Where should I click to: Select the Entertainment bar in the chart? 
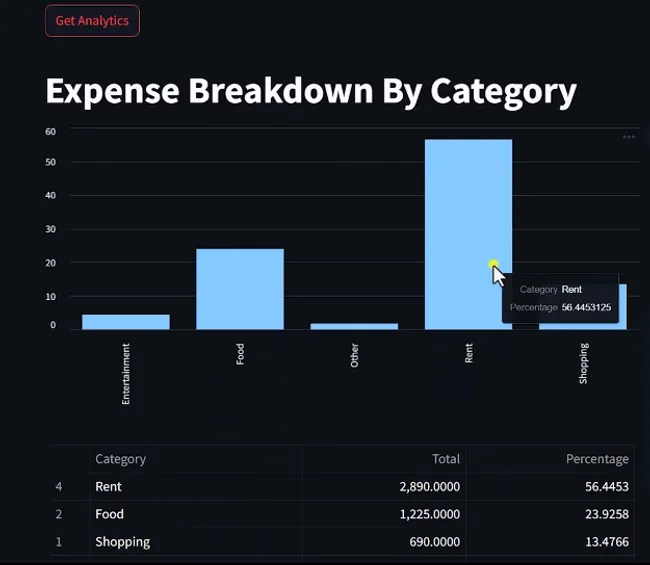tap(126, 322)
